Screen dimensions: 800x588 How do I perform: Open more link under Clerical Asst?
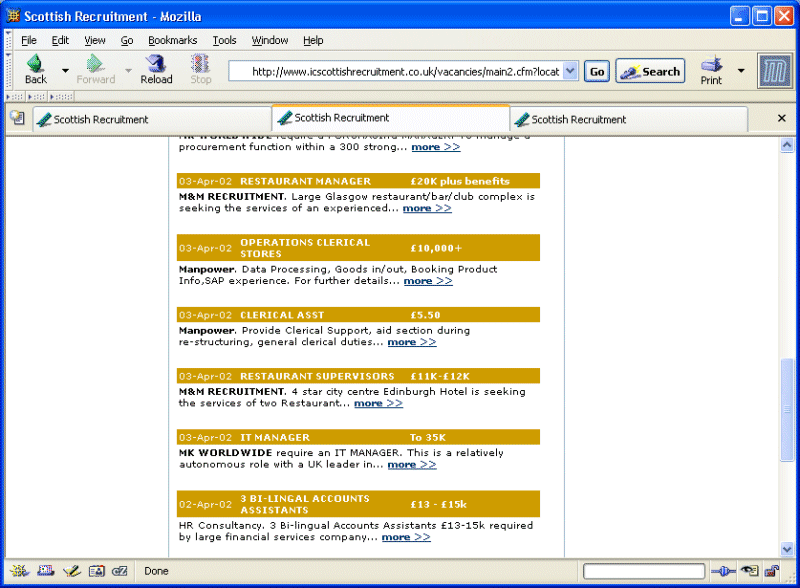(412, 342)
